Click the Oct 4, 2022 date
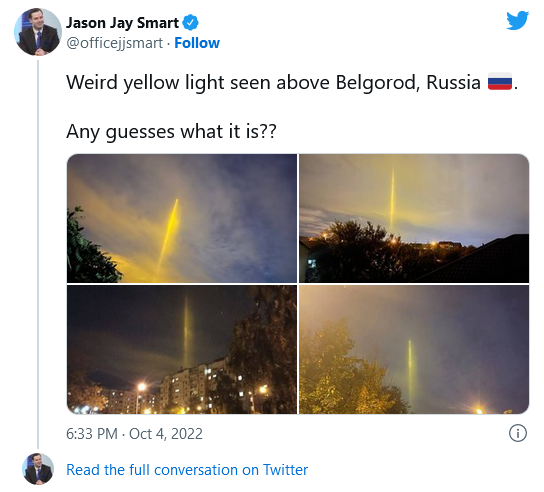Image resolution: width=544 pixels, height=492 pixels. coord(166,434)
